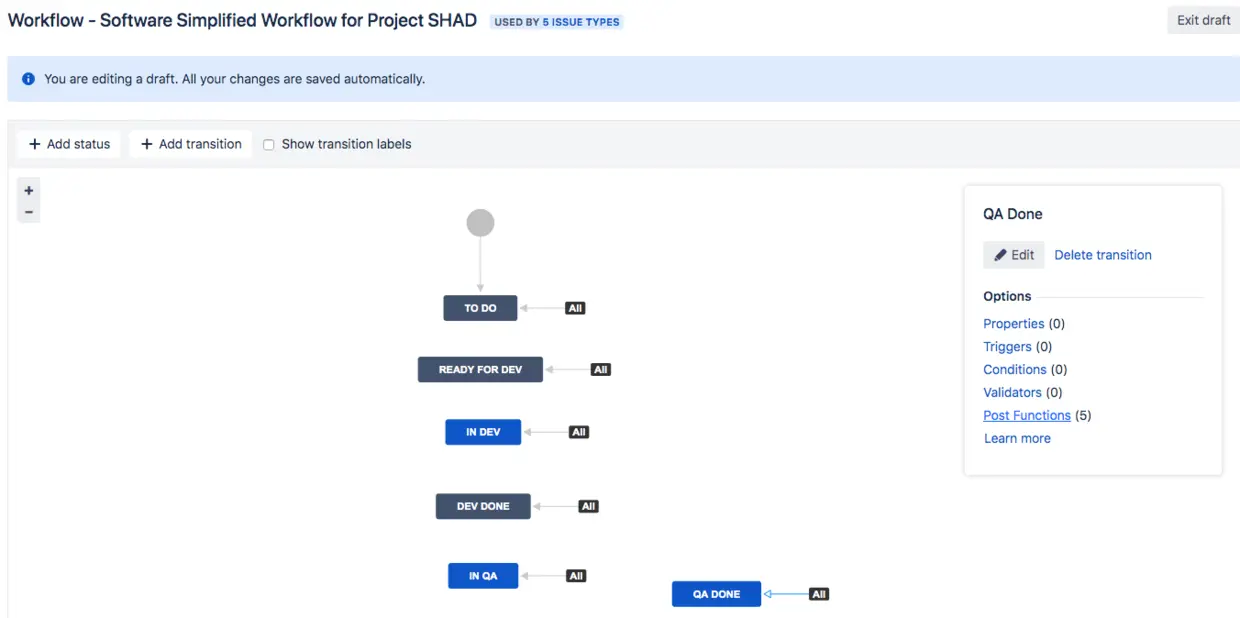Click the Exit draft button
Screen dimensions: 1240x618
coord(1202,19)
